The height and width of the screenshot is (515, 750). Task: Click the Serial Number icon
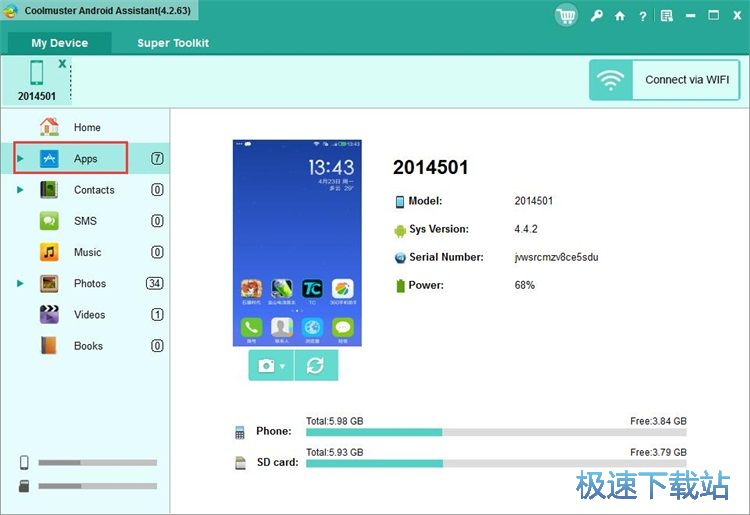click(400, 258)
